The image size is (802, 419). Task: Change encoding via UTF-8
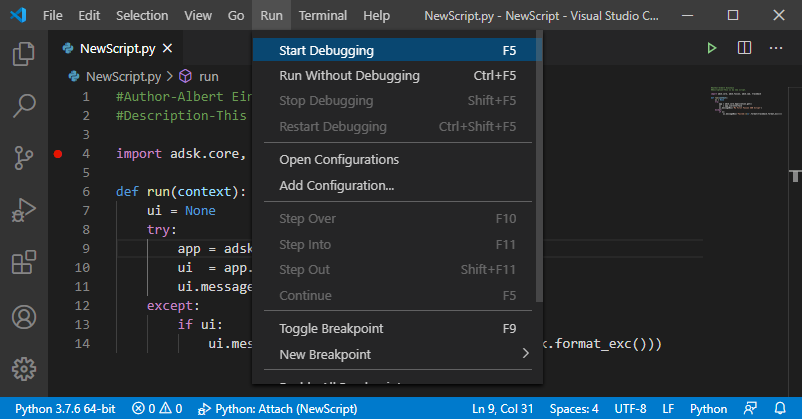pyautogui.click(x=630, y=408)
